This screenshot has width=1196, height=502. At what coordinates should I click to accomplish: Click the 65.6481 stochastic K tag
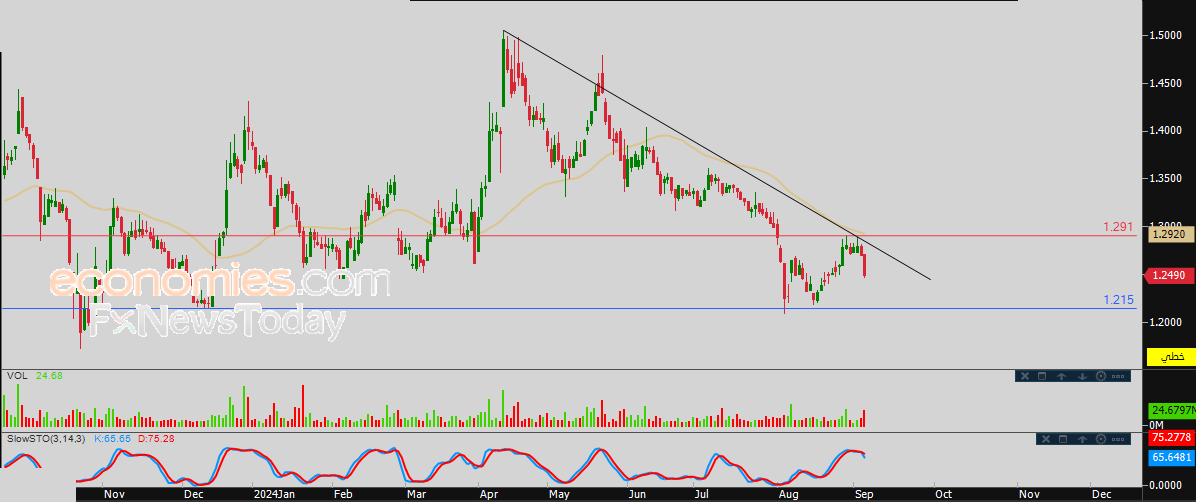pos(1171,457)
